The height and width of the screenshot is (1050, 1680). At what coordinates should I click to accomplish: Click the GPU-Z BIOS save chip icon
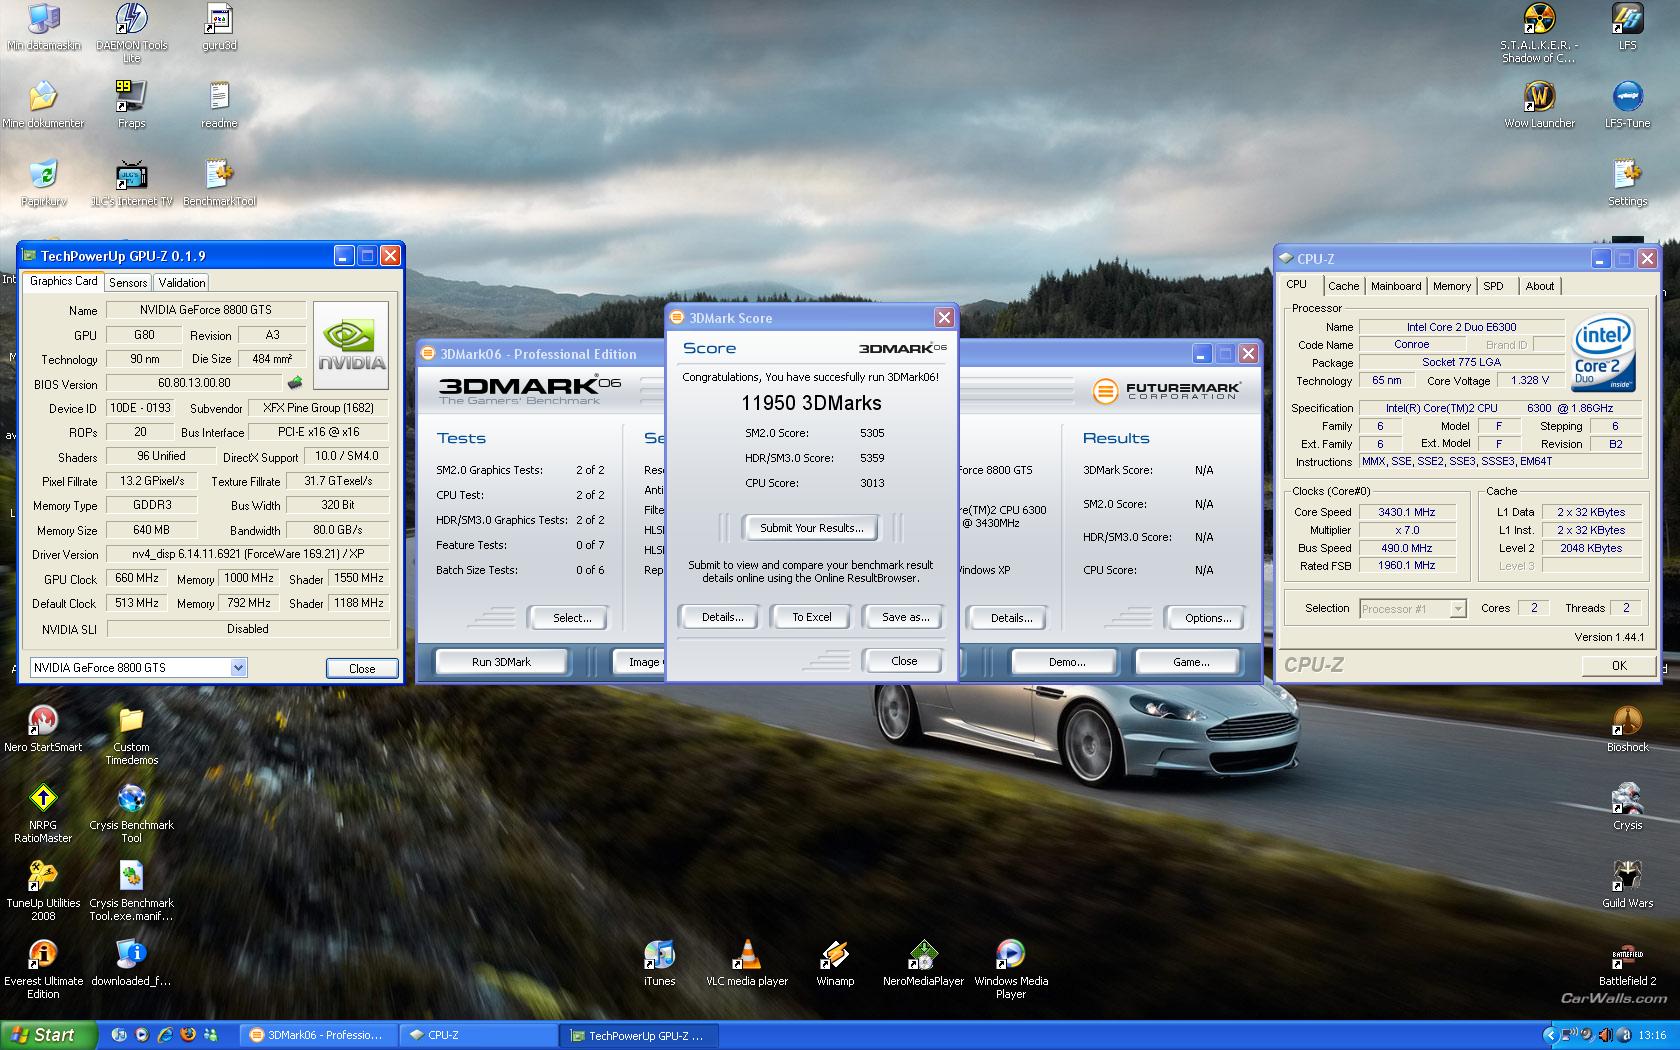tap(295, 382)
